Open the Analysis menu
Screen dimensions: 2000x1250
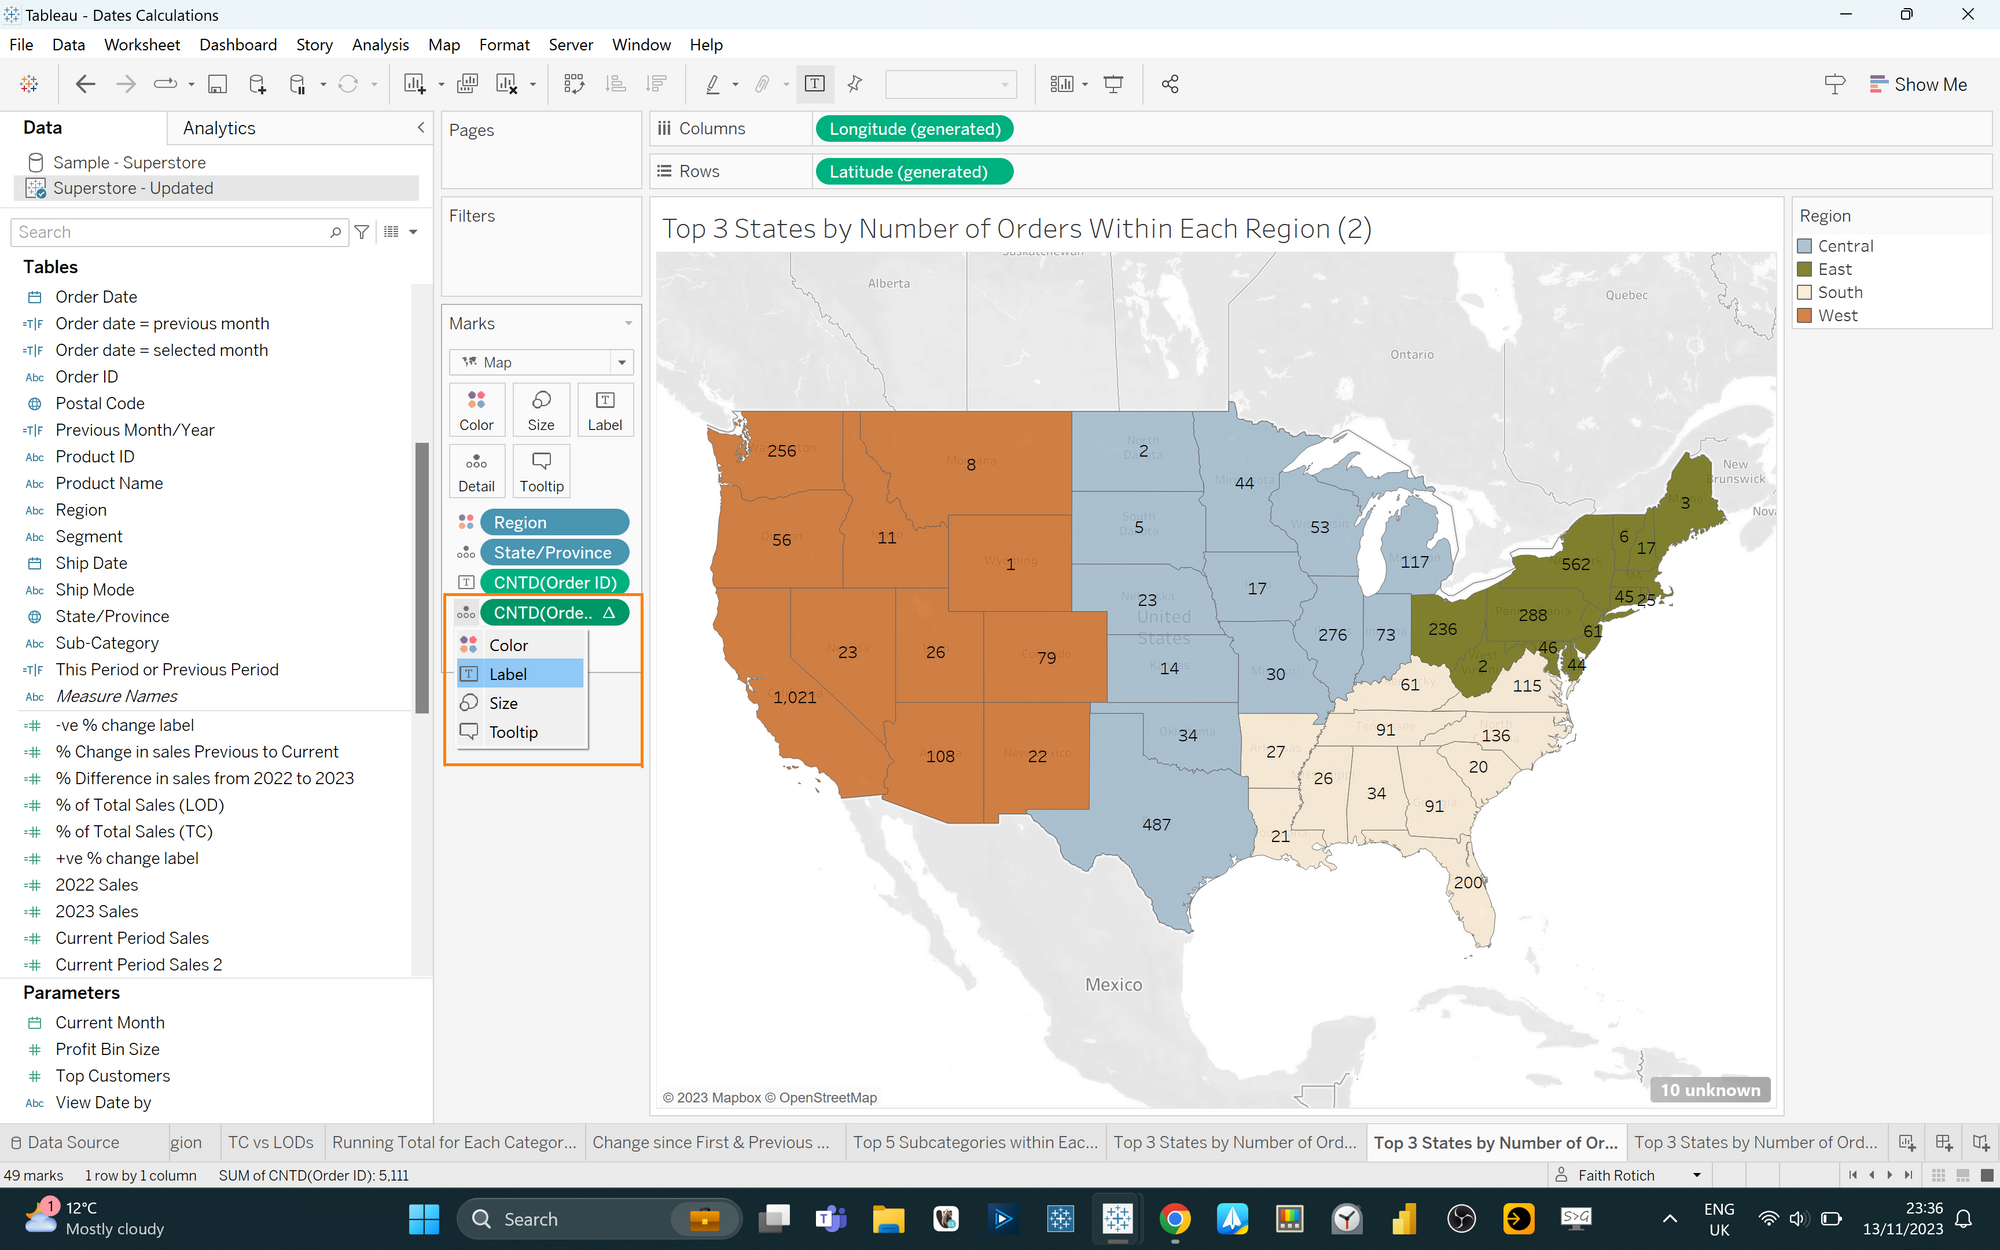coord(380,45)
